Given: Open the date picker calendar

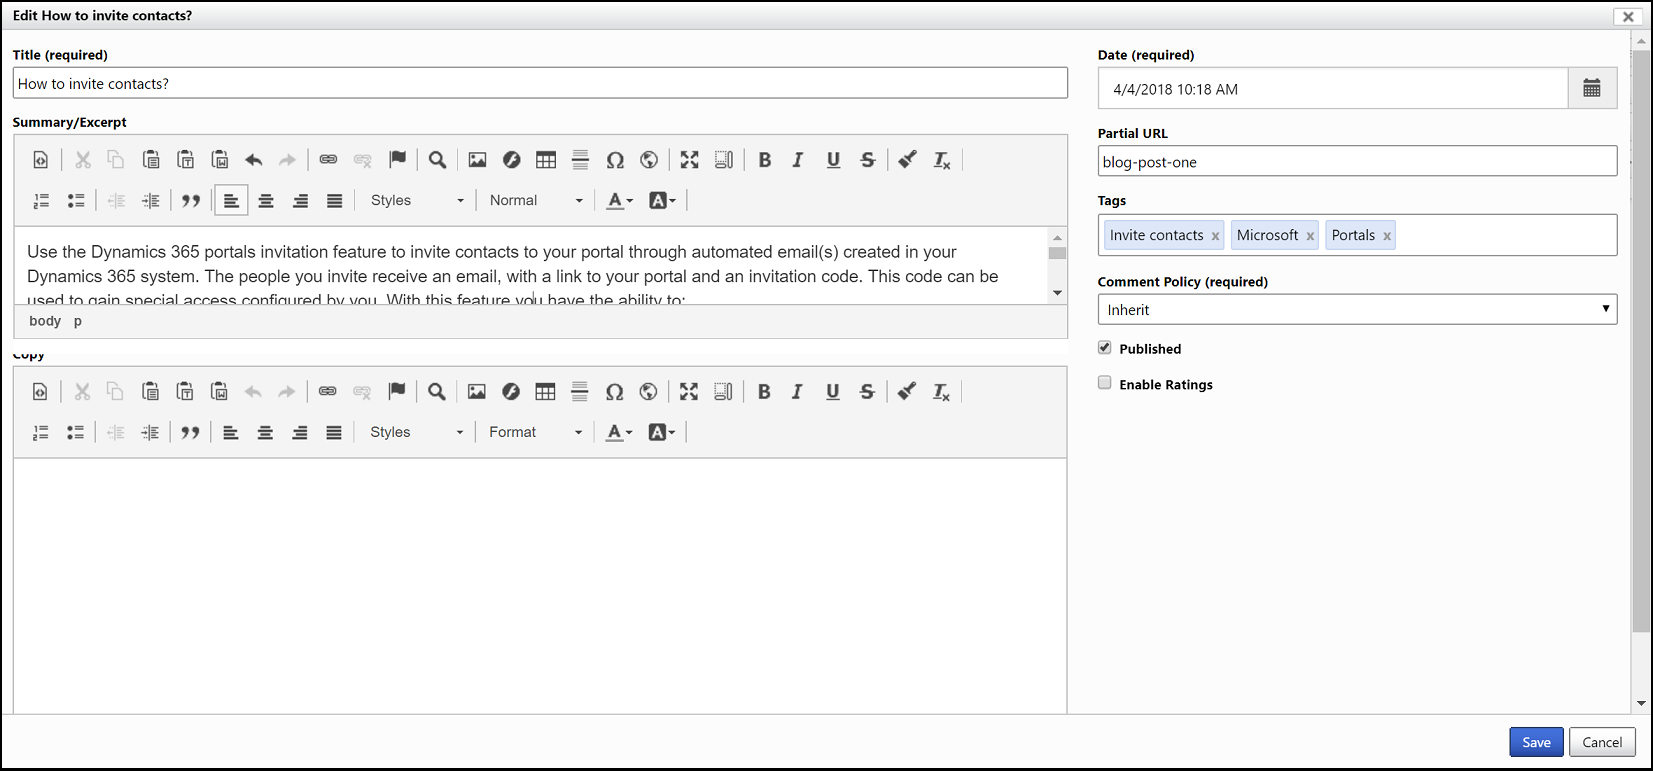Looking at the screenshot, I should pos(1592,89).
